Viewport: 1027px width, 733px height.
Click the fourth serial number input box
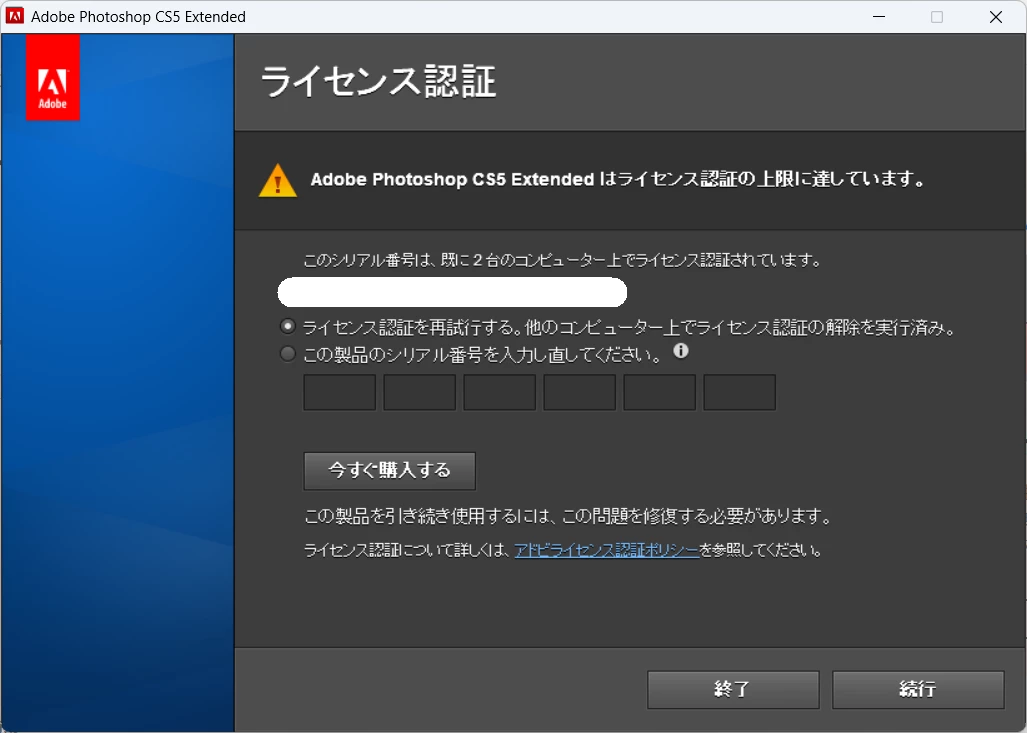[x=579, y=392]
